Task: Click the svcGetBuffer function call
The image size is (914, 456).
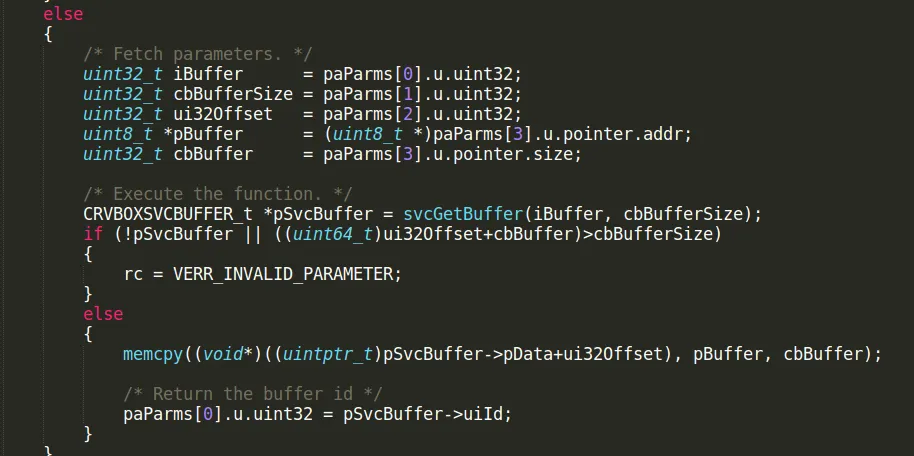Action: point(463,214)
